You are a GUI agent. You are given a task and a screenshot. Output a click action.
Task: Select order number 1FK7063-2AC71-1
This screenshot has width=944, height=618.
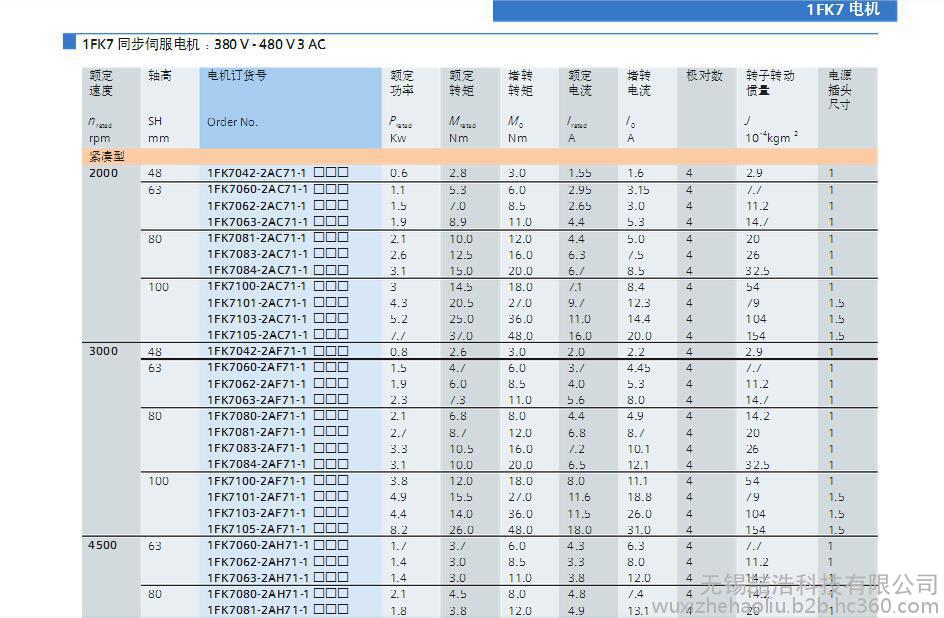[256, 222]
